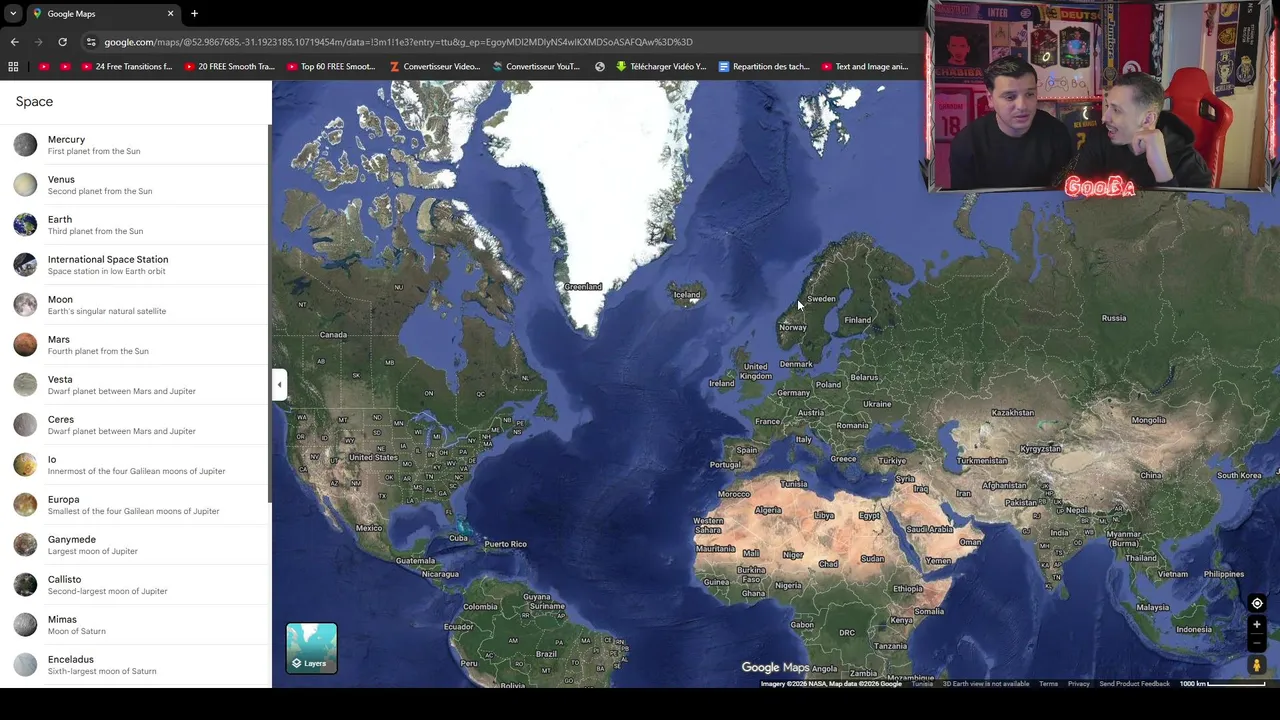The width and height of the screenshot is (1280, 720).
Task: Open the Terms link in the map footer
Action: [1048, 684]
